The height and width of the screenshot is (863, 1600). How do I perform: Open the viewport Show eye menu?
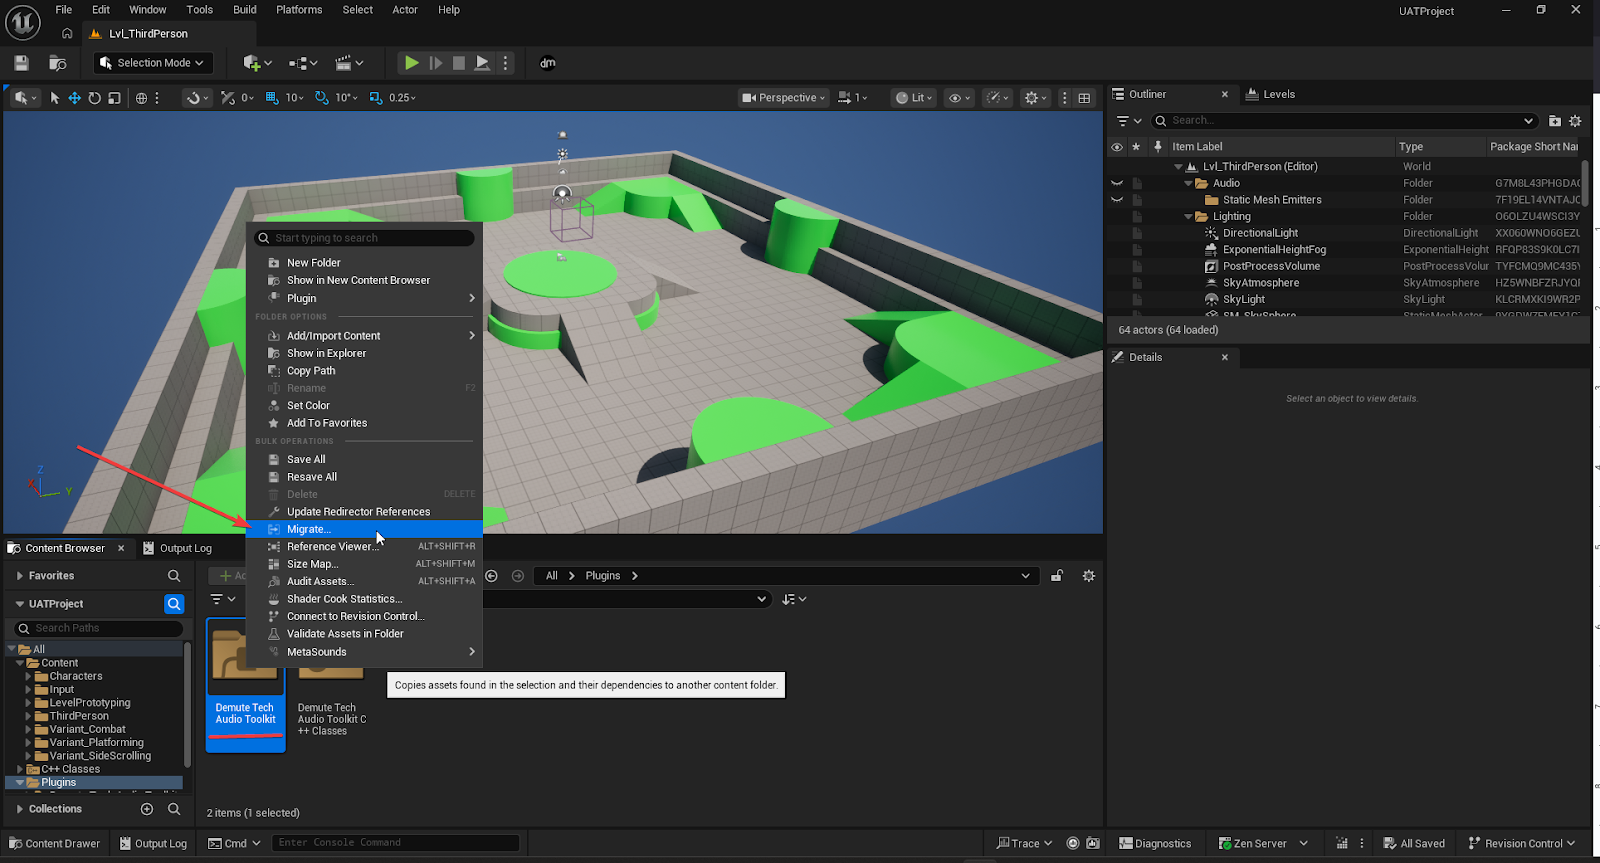point(959,98)
